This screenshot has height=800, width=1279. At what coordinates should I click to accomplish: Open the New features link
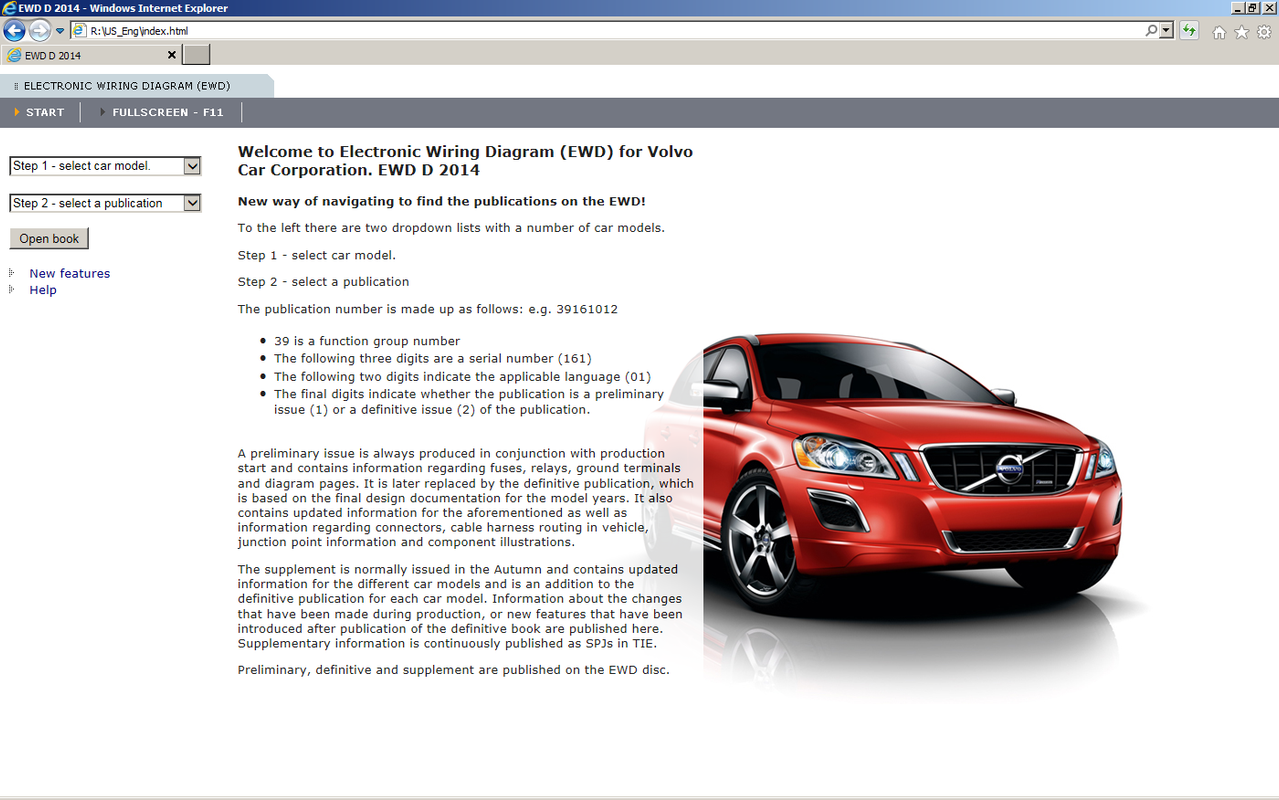[70, 273]
